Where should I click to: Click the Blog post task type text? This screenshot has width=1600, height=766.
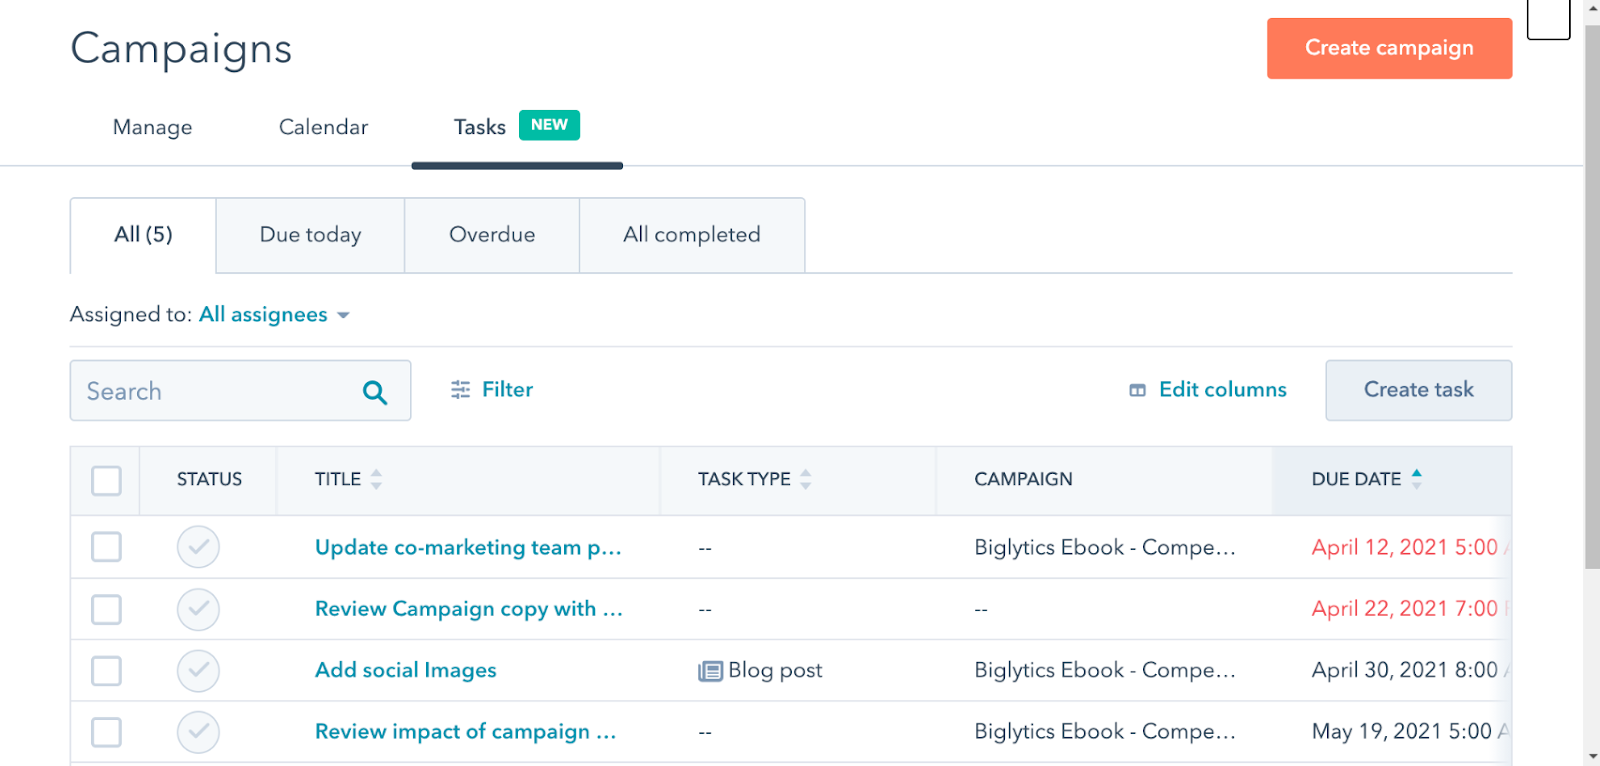point(775,671)
